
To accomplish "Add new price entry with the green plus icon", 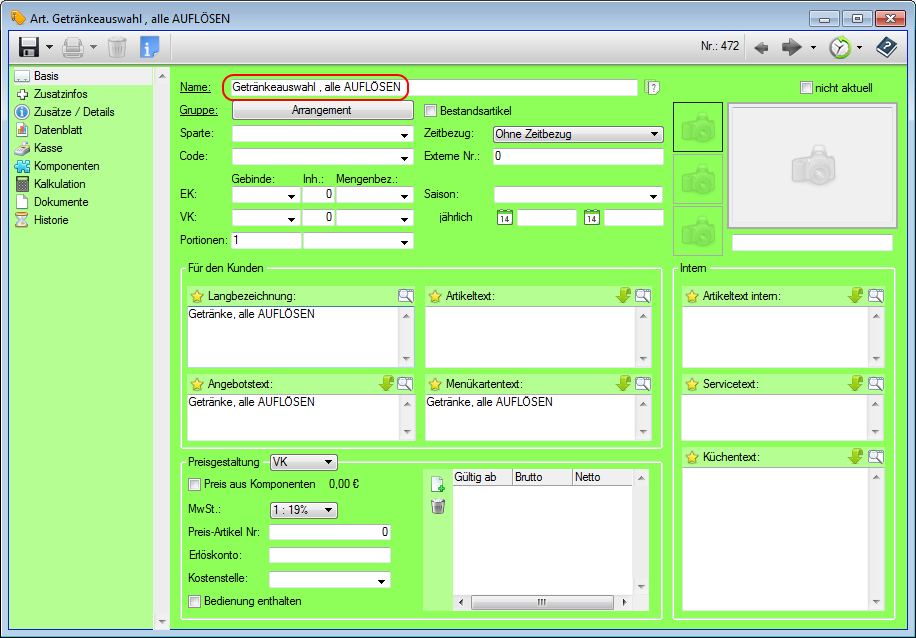I will tap(437, 484).
